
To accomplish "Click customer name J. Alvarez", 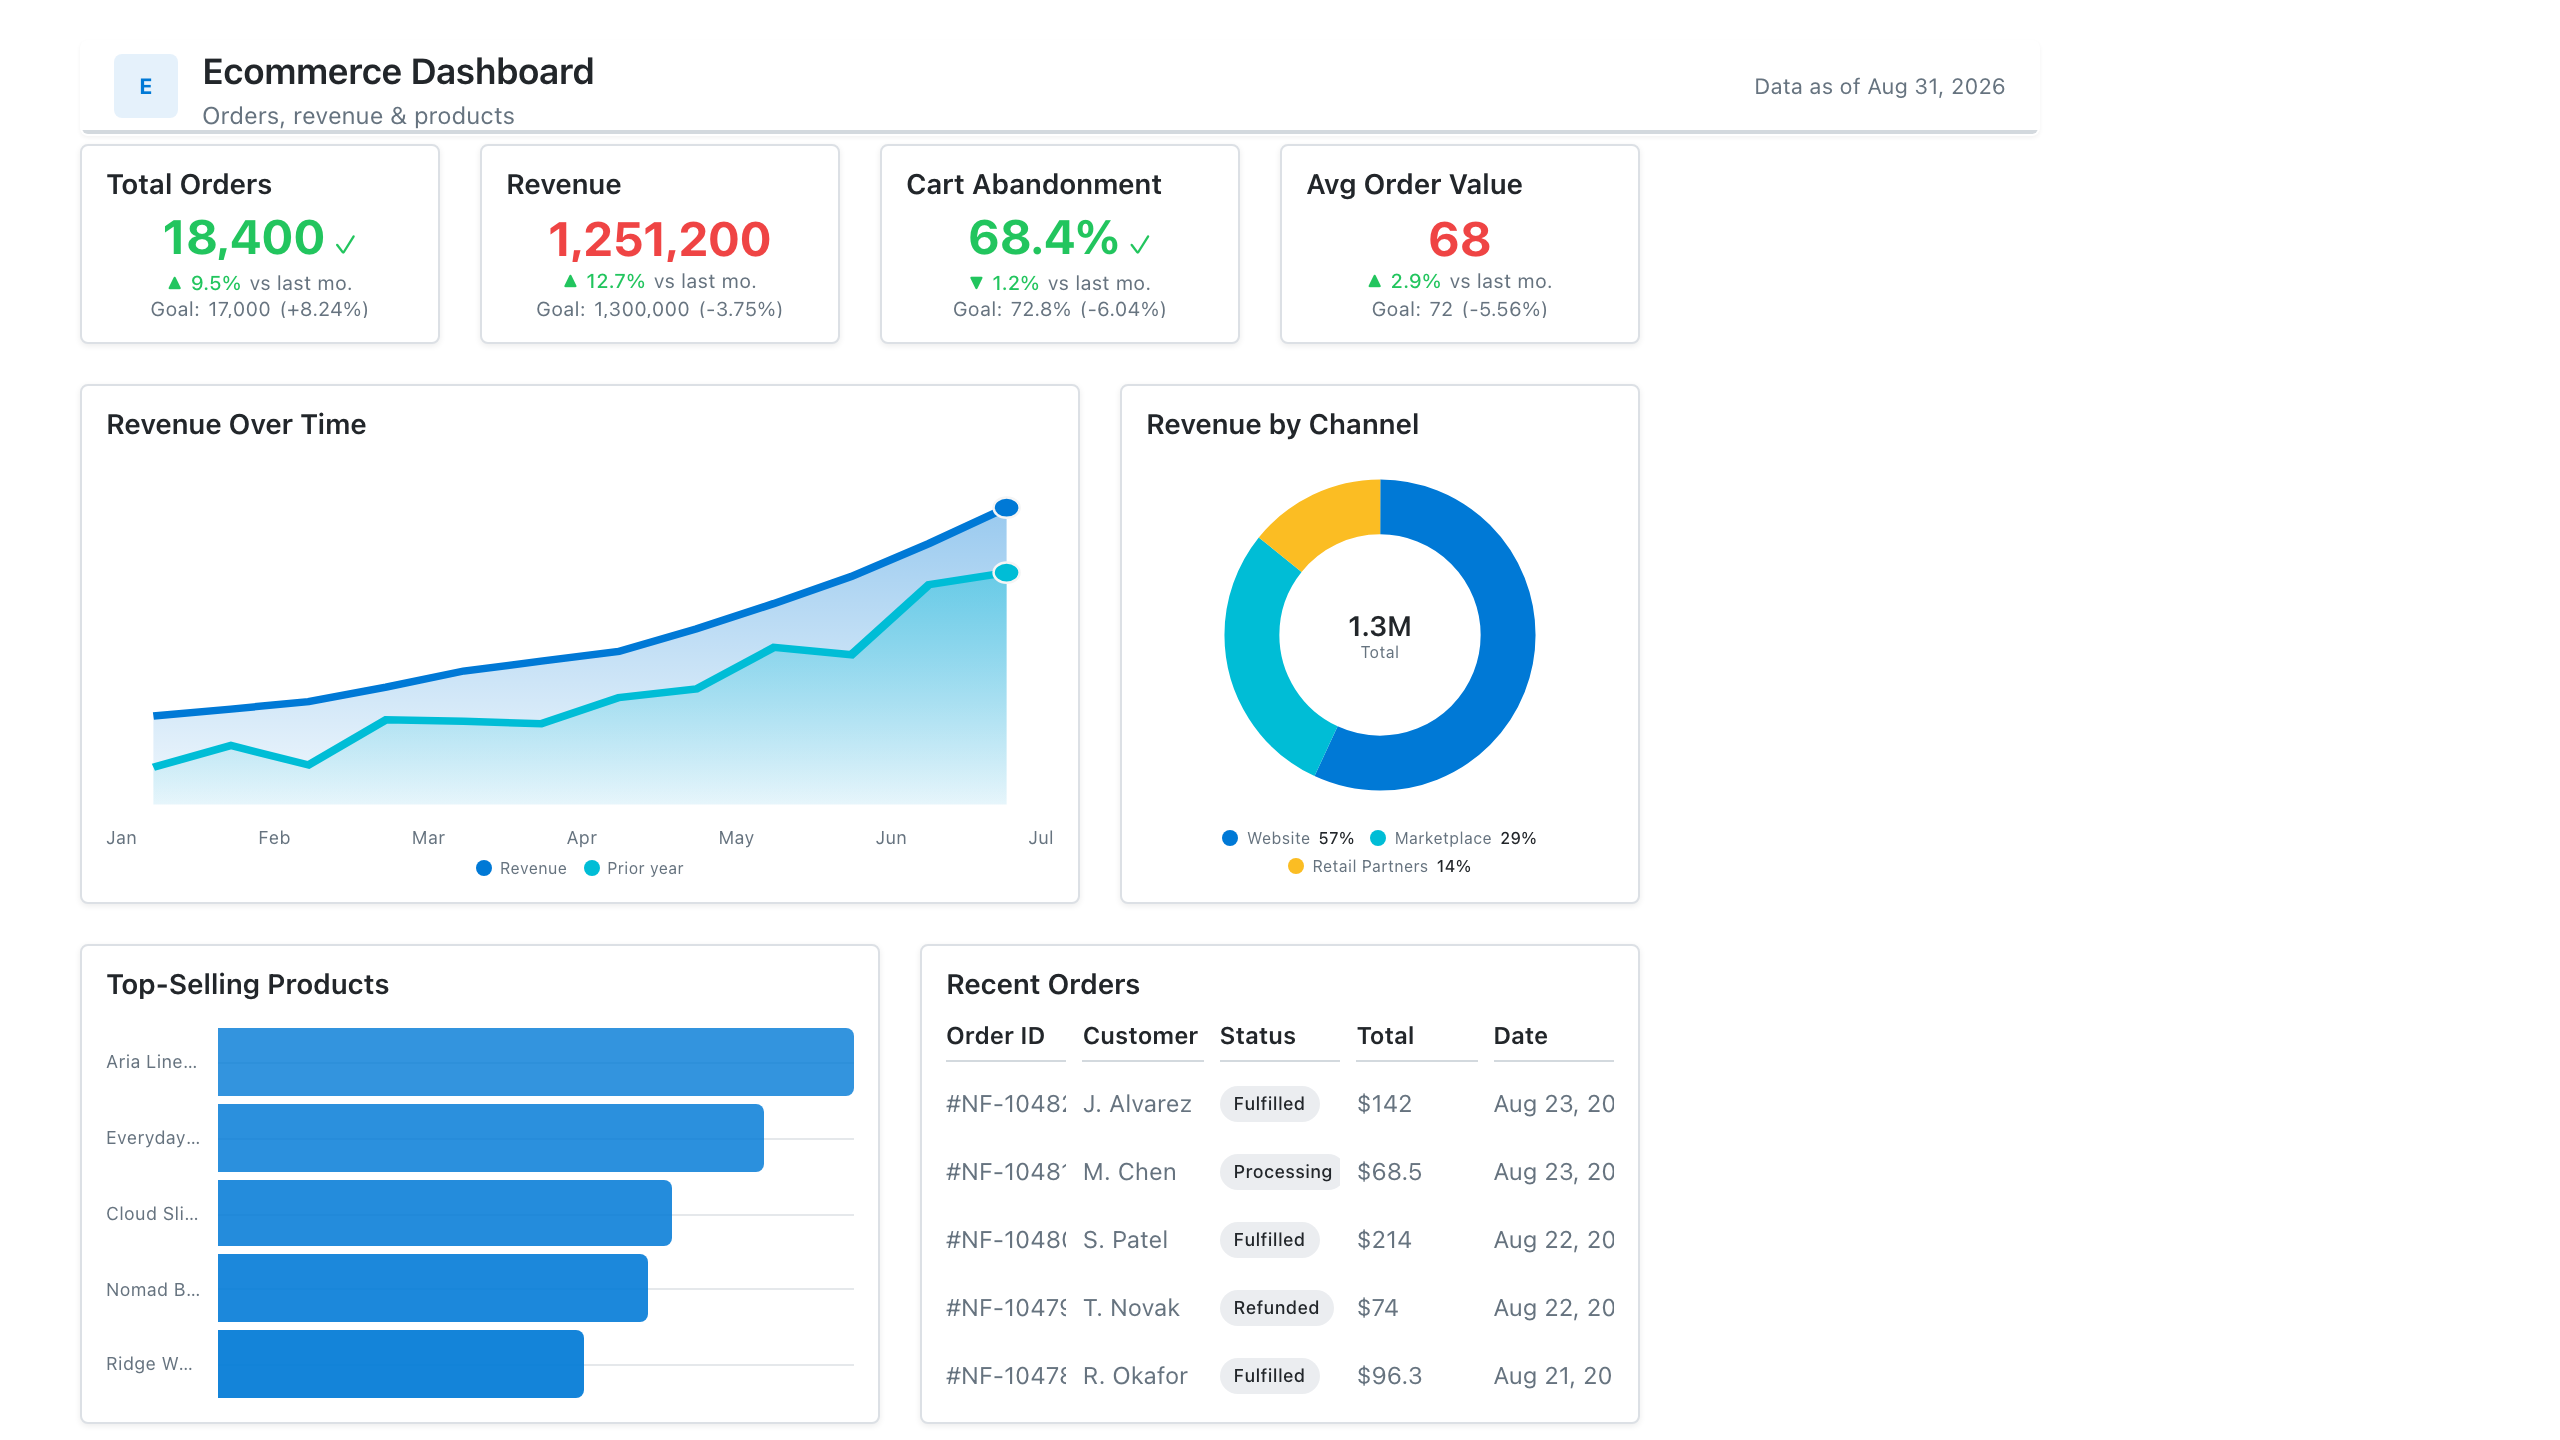I will (x=1137, y=1104).
